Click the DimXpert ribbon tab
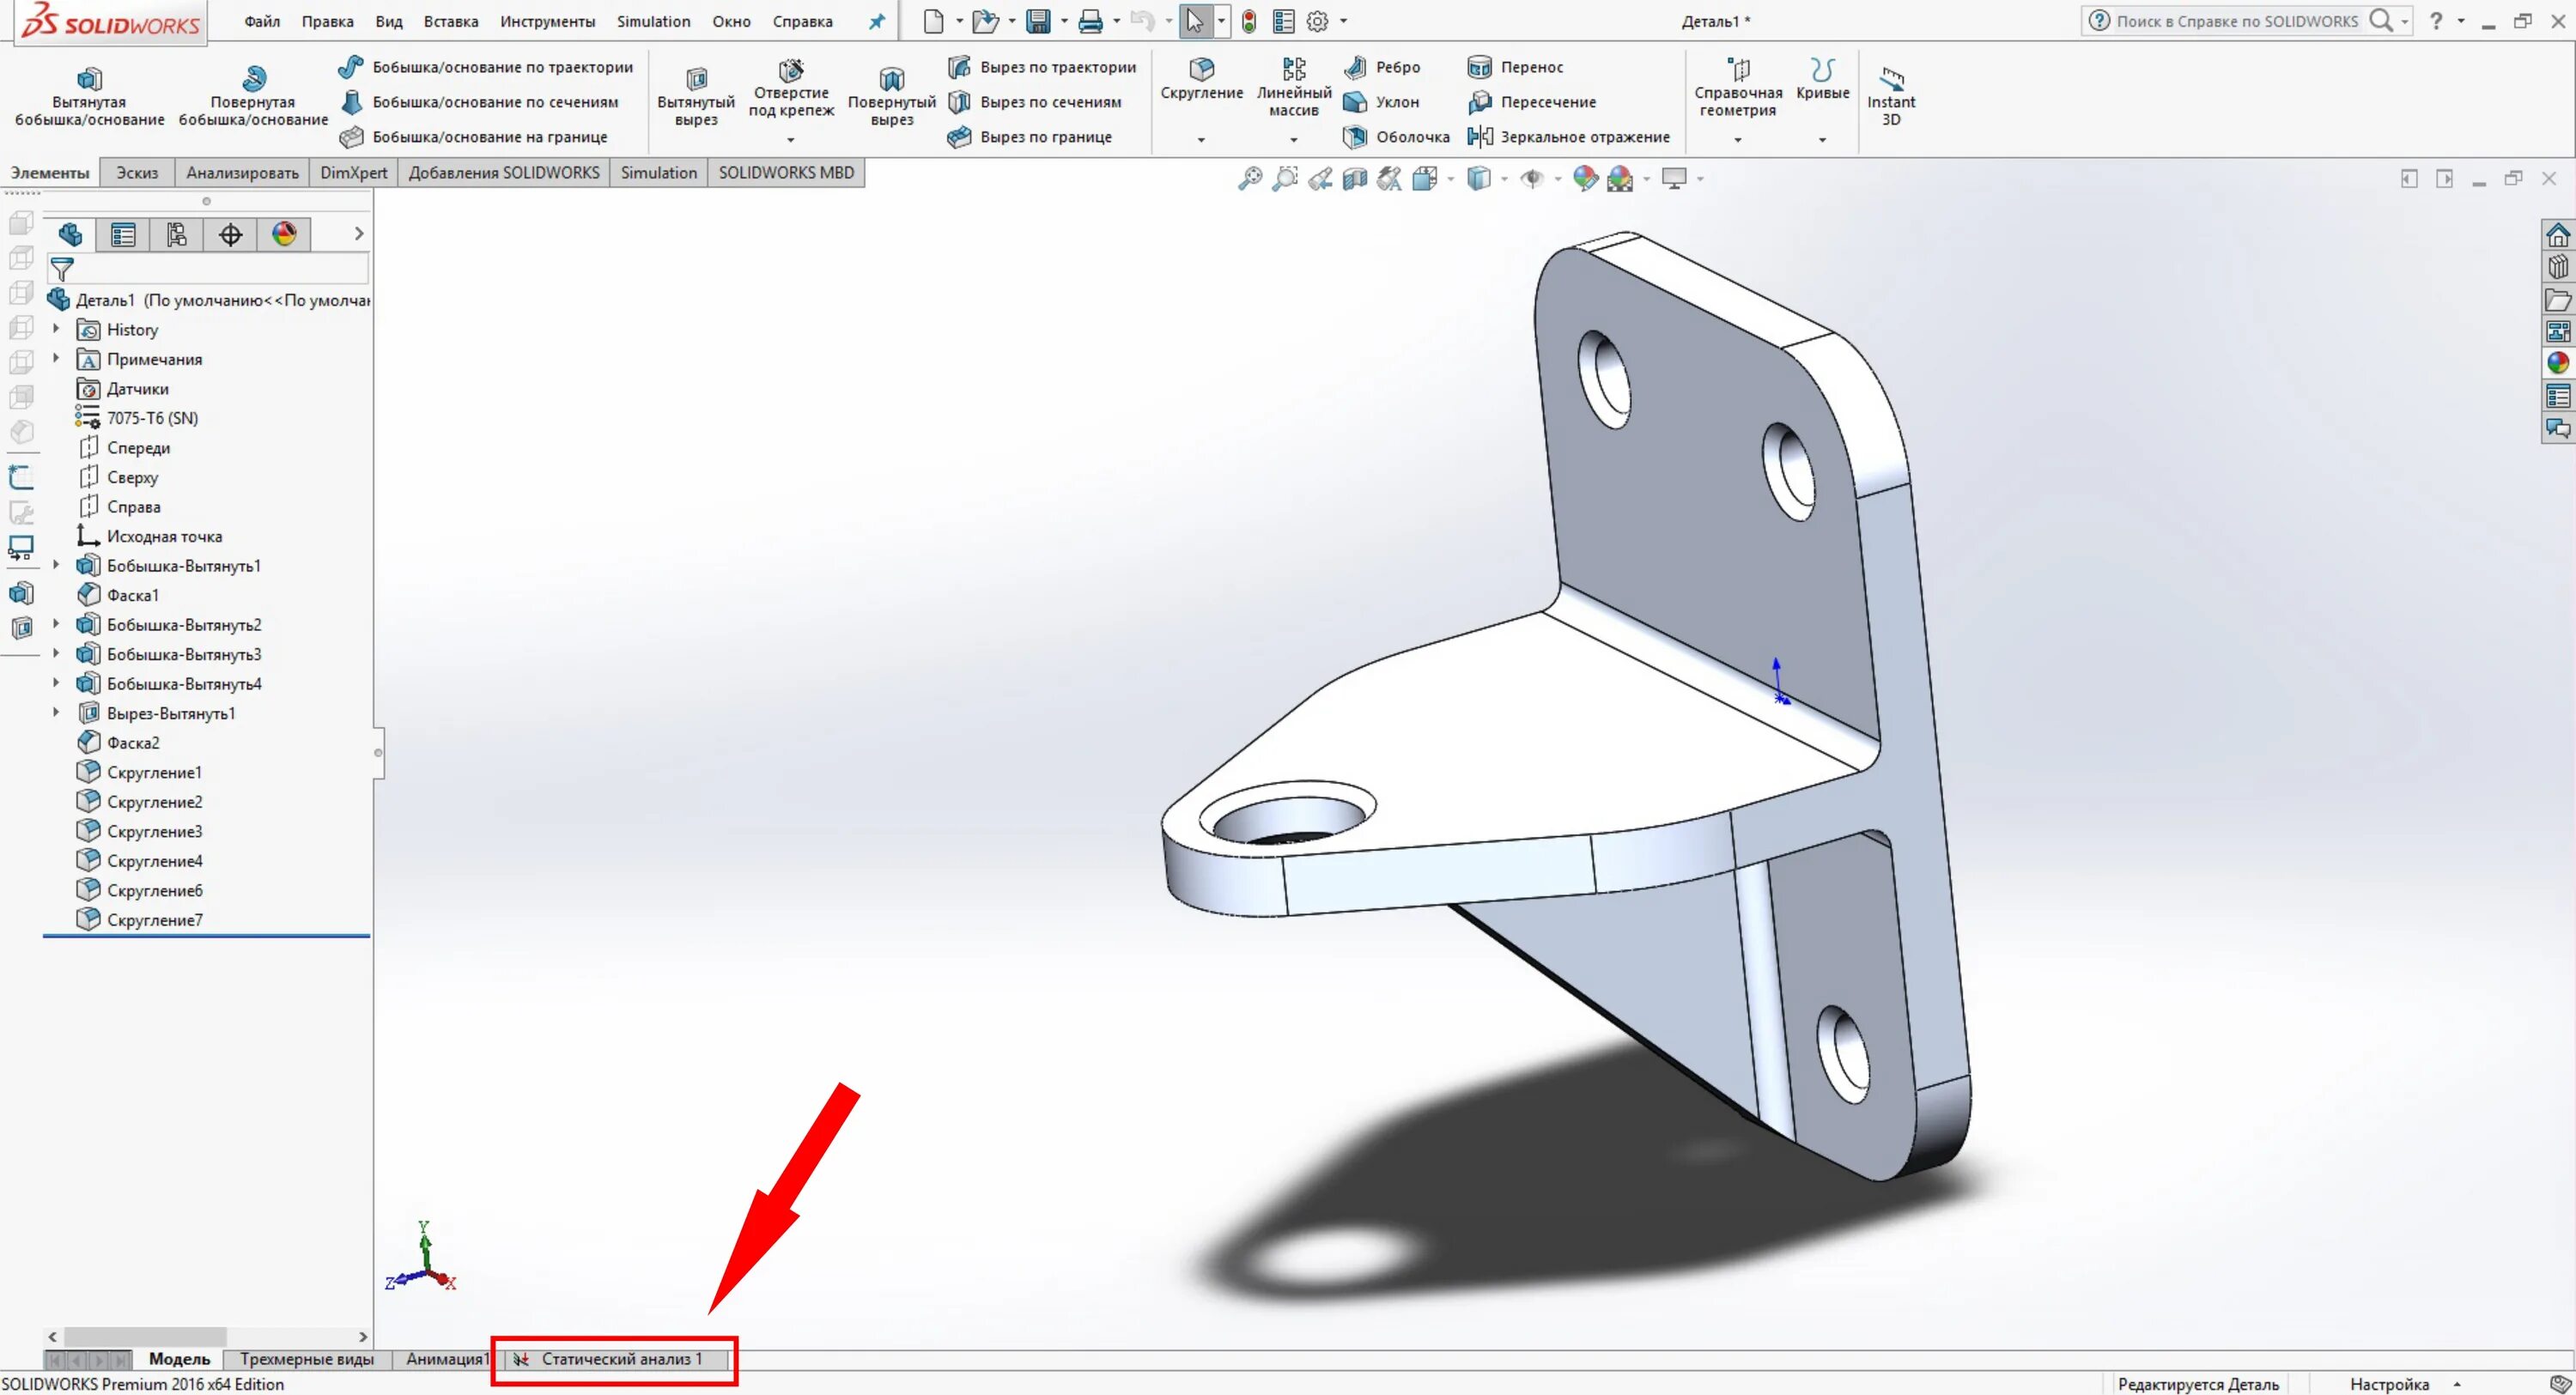Viewport: 2576px width, 1395px height. 350,172
